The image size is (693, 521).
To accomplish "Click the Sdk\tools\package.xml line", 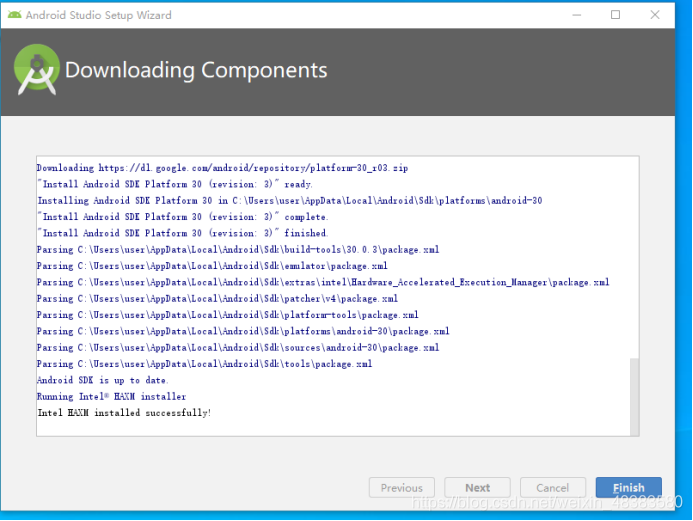I will pos(205,364).
